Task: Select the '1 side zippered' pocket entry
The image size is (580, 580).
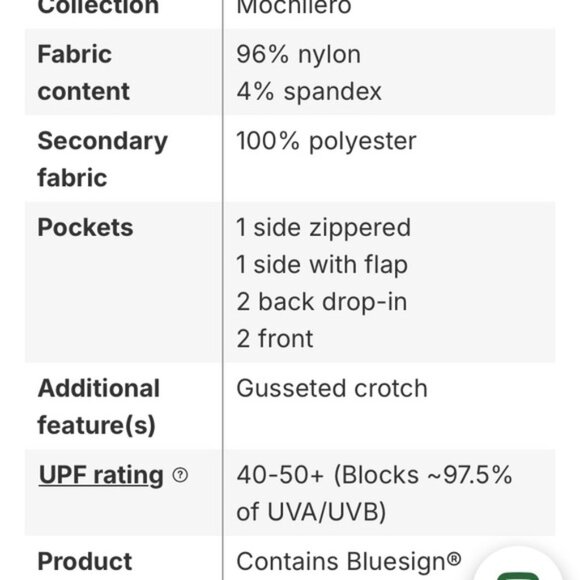Action: [x=324, y=227]
